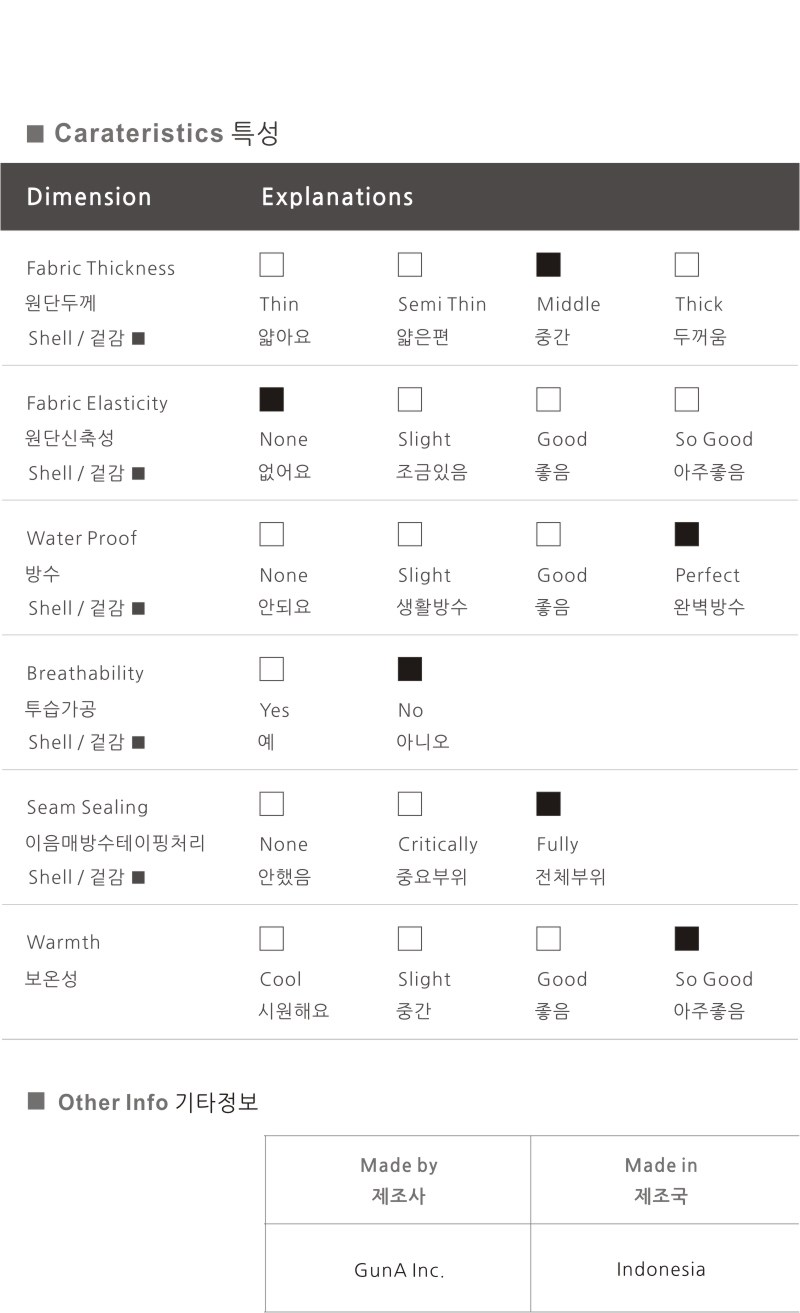
Task: Check the Critically seam sealing box
Action: point(410,804)
